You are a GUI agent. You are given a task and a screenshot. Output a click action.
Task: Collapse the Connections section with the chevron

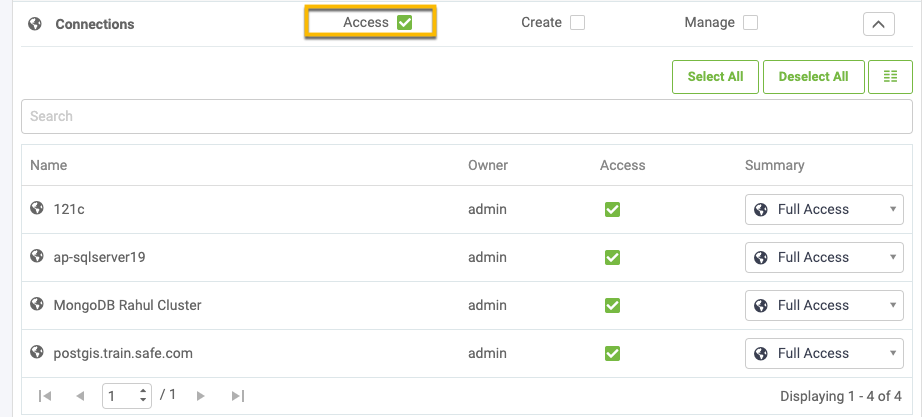click(878, 23)
